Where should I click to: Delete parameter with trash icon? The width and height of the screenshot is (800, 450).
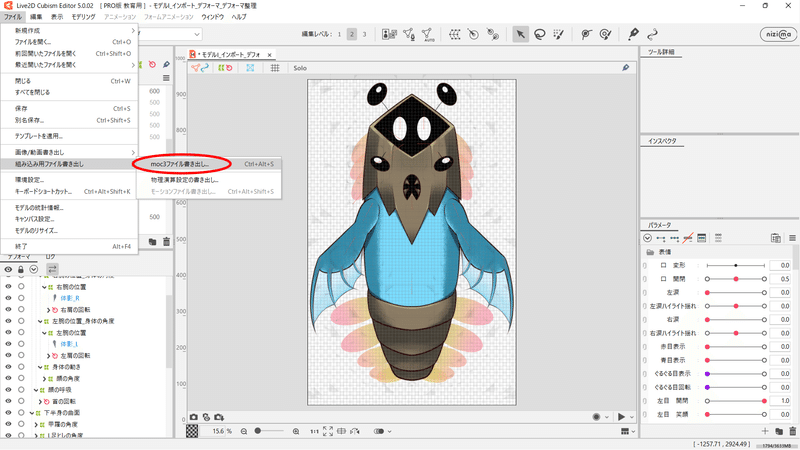tap(792, 431)
